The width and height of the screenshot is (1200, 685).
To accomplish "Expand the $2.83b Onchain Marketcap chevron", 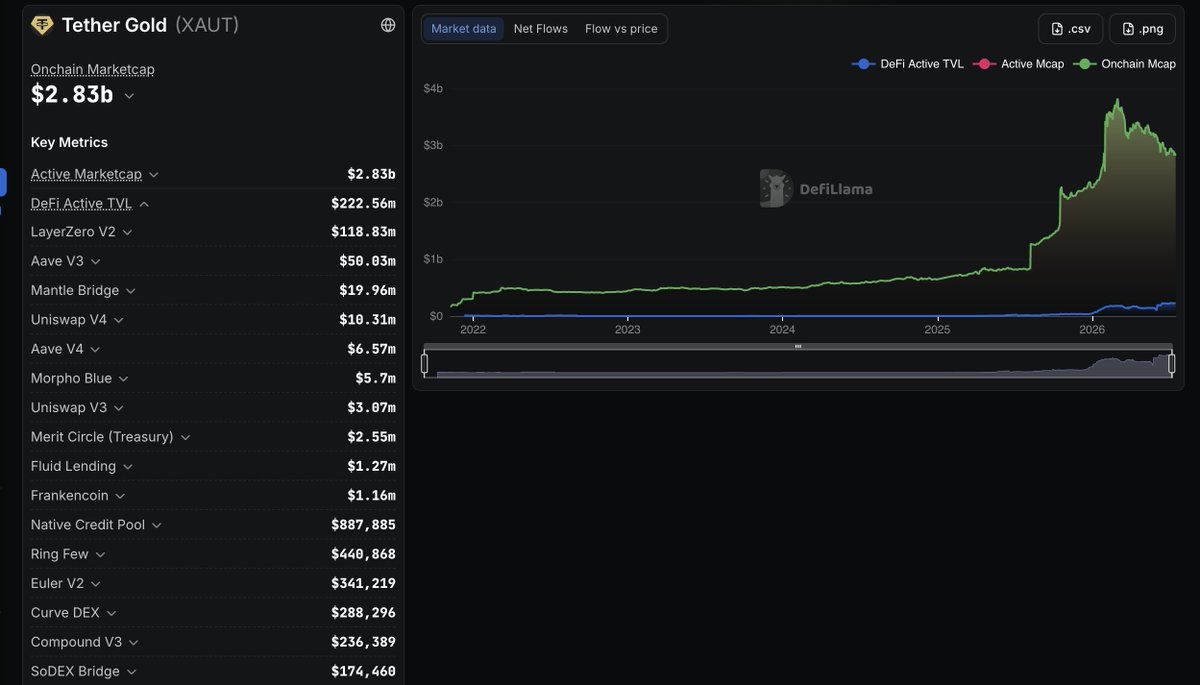I will point(129,96).
